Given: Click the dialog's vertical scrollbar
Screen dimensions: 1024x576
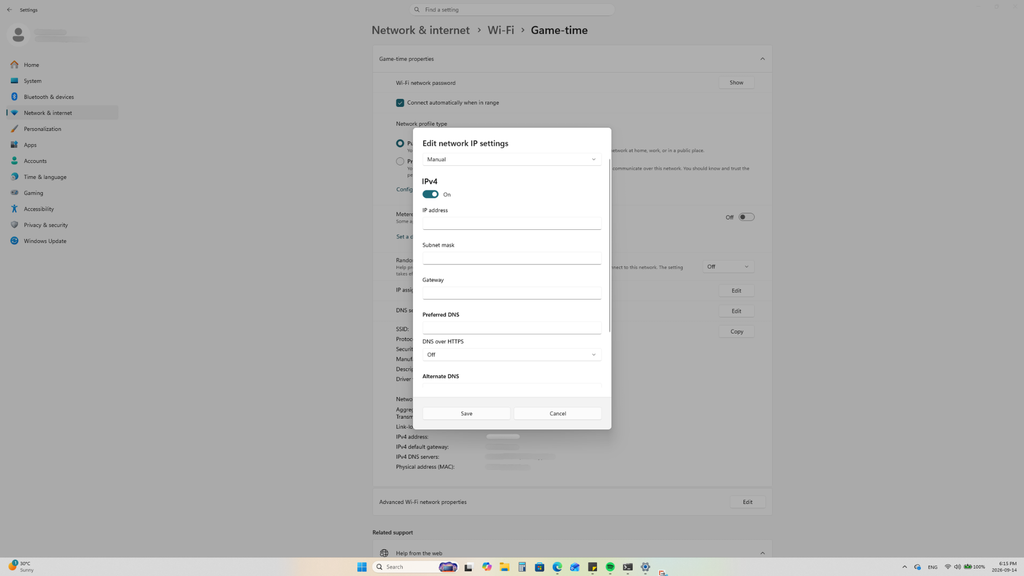Looking at the screenshot, I should tap(609, 246).
